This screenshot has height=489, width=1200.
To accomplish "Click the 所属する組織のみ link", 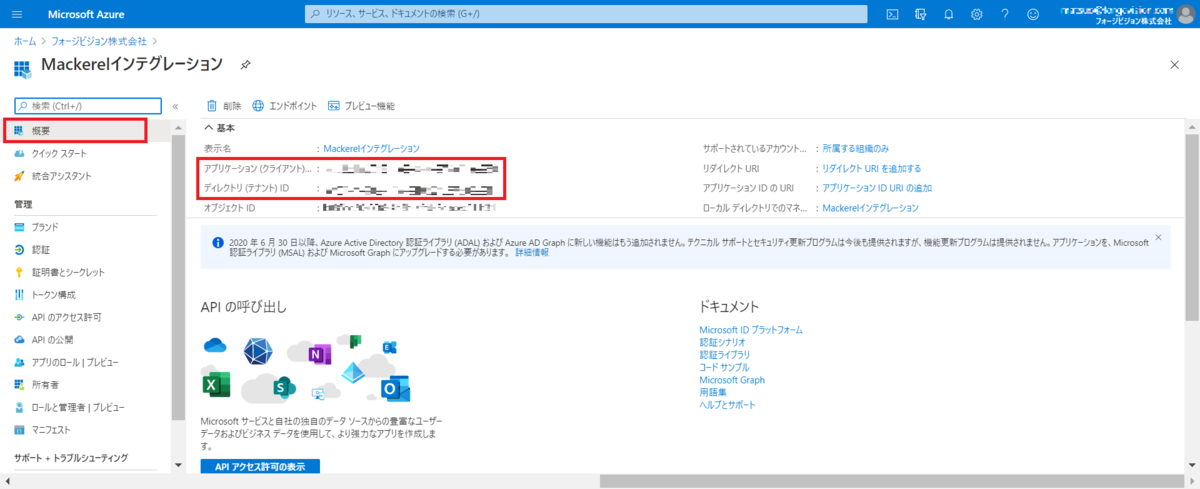I will (855, 148).
